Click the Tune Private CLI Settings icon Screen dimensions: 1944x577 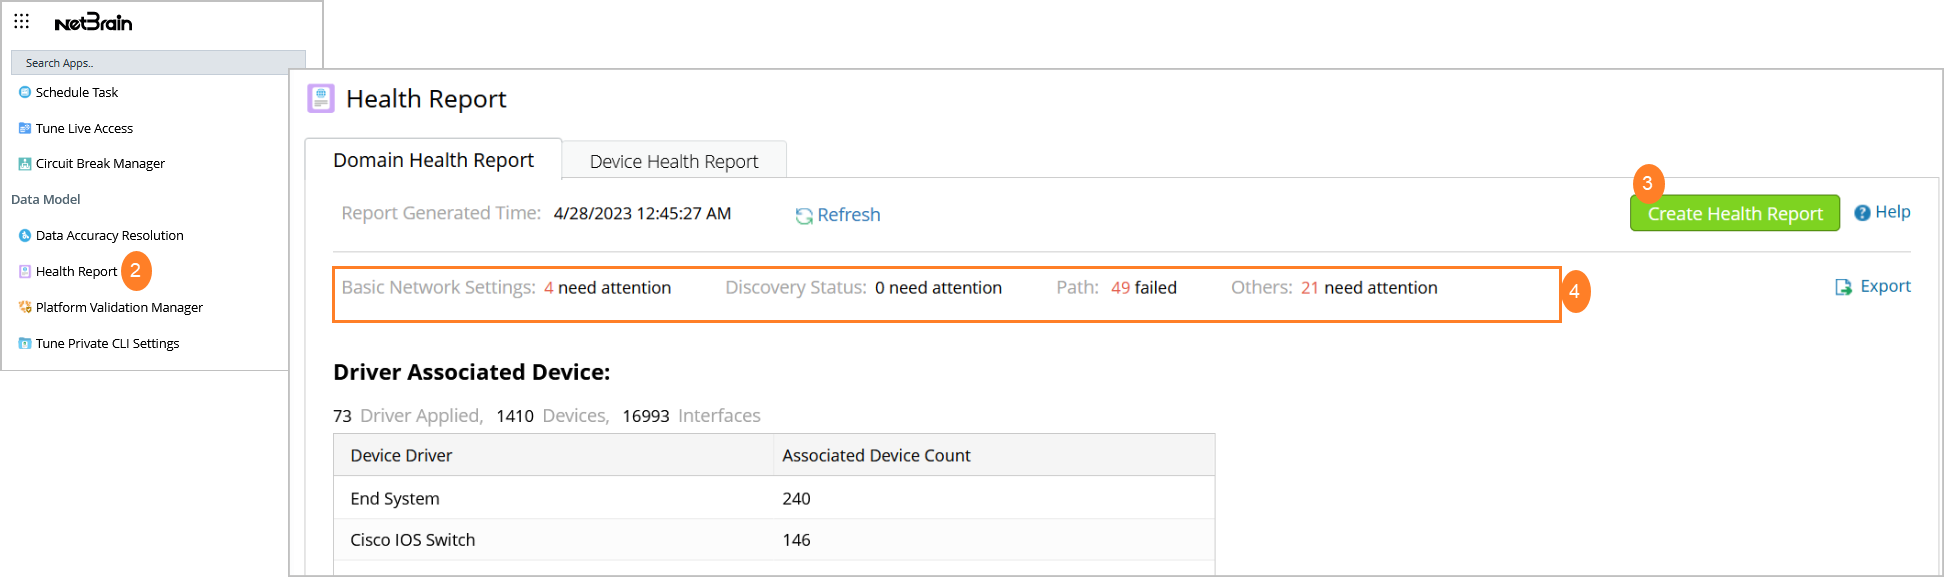(x=25, y=344)
